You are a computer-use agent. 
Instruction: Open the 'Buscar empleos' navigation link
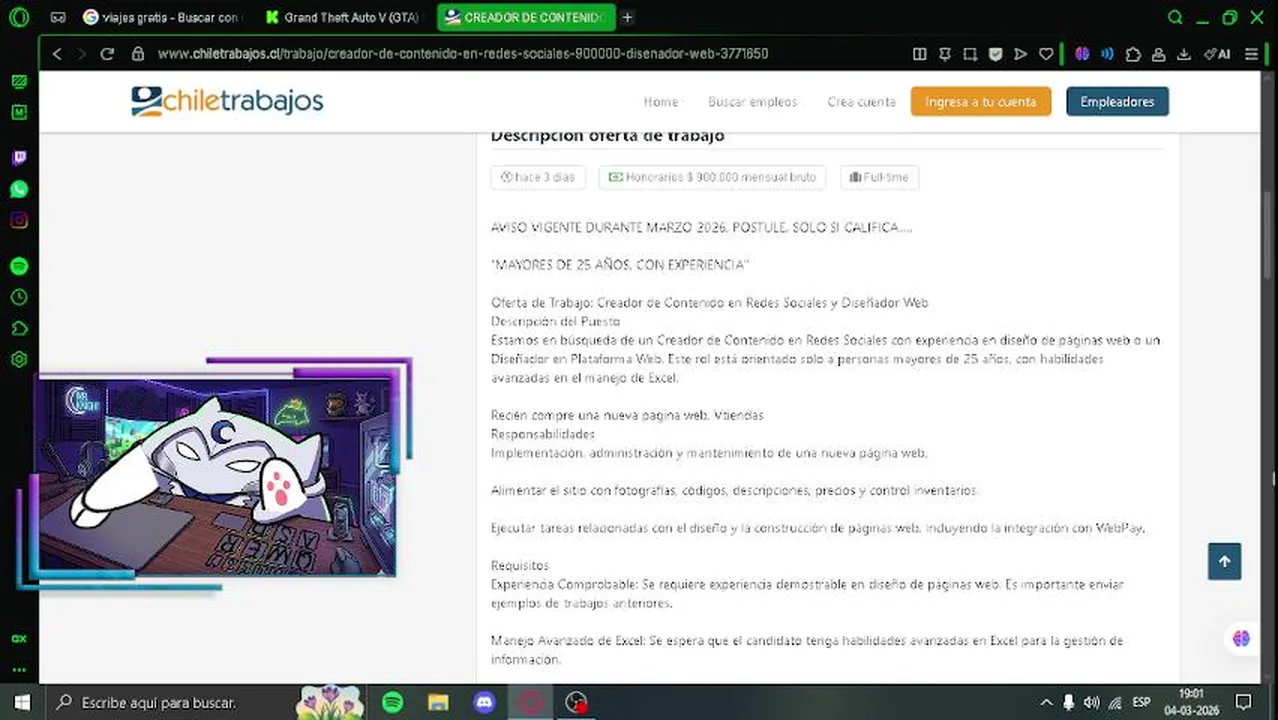tap(753, 102)
